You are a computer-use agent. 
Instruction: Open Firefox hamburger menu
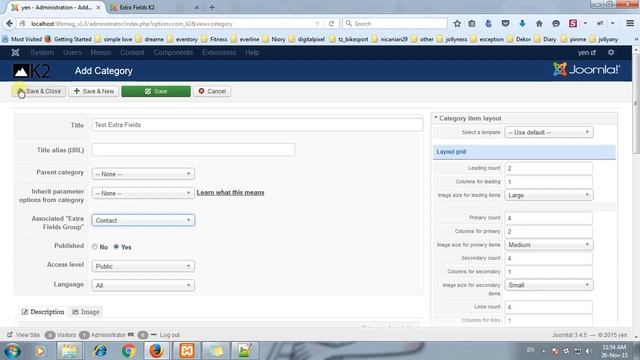click(630, 24)
